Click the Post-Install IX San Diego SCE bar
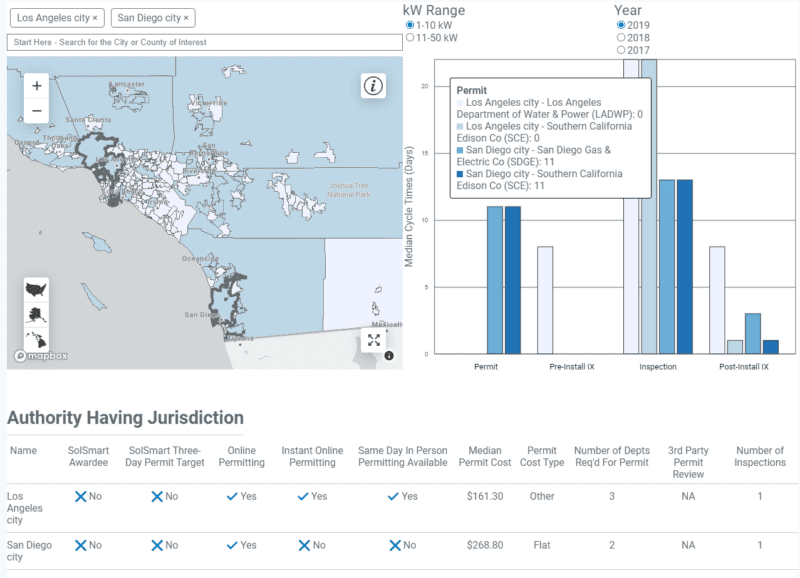 click(771, 347)
